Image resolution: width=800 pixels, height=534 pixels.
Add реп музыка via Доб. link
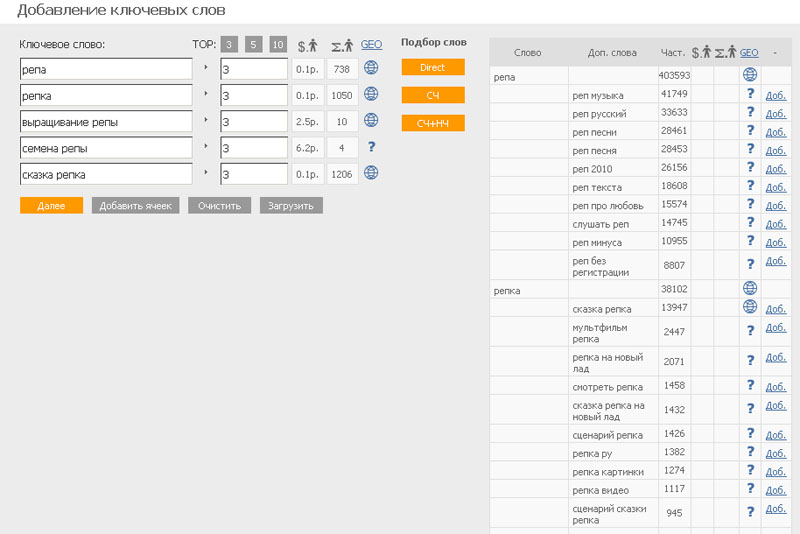(776, 95)
